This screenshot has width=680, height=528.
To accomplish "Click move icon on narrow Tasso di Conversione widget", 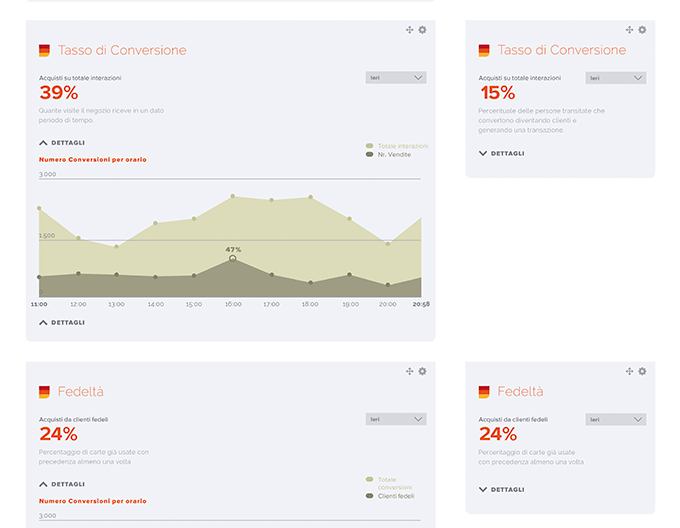I will tap(630, 30).
